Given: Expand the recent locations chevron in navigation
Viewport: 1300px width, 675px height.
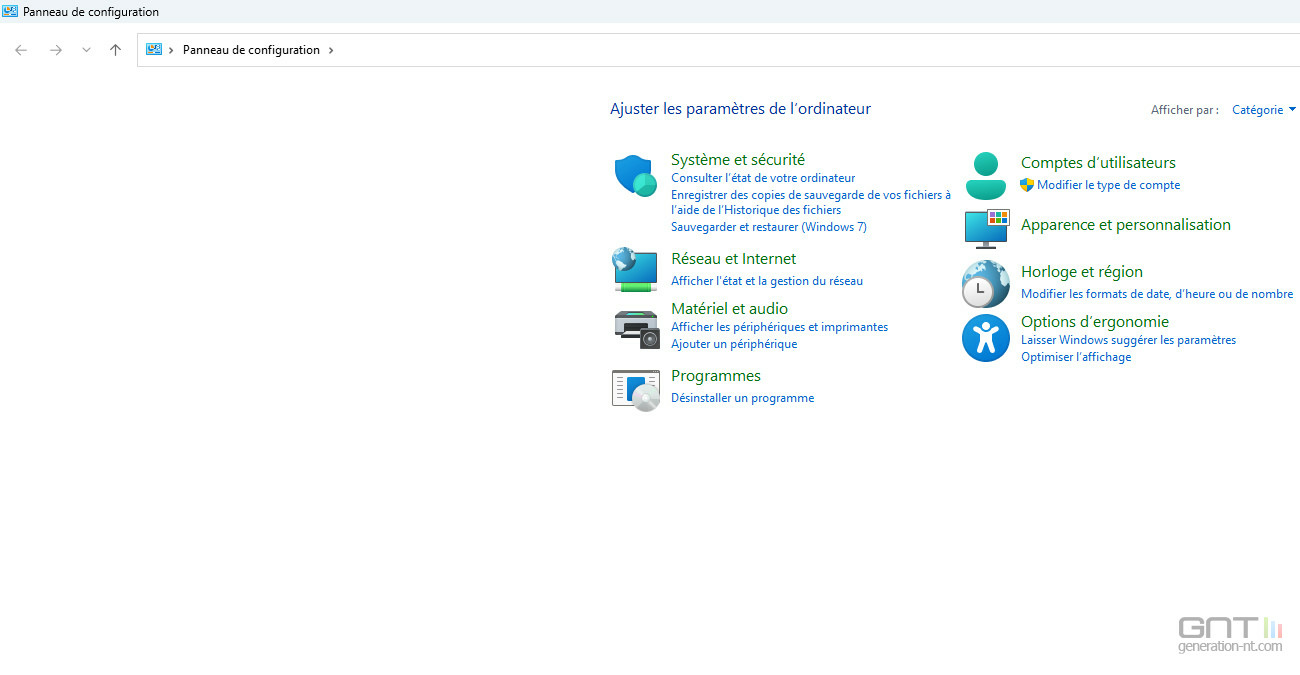Looking at the screenshot, I should pyautogui.click(x=86, y=50).
